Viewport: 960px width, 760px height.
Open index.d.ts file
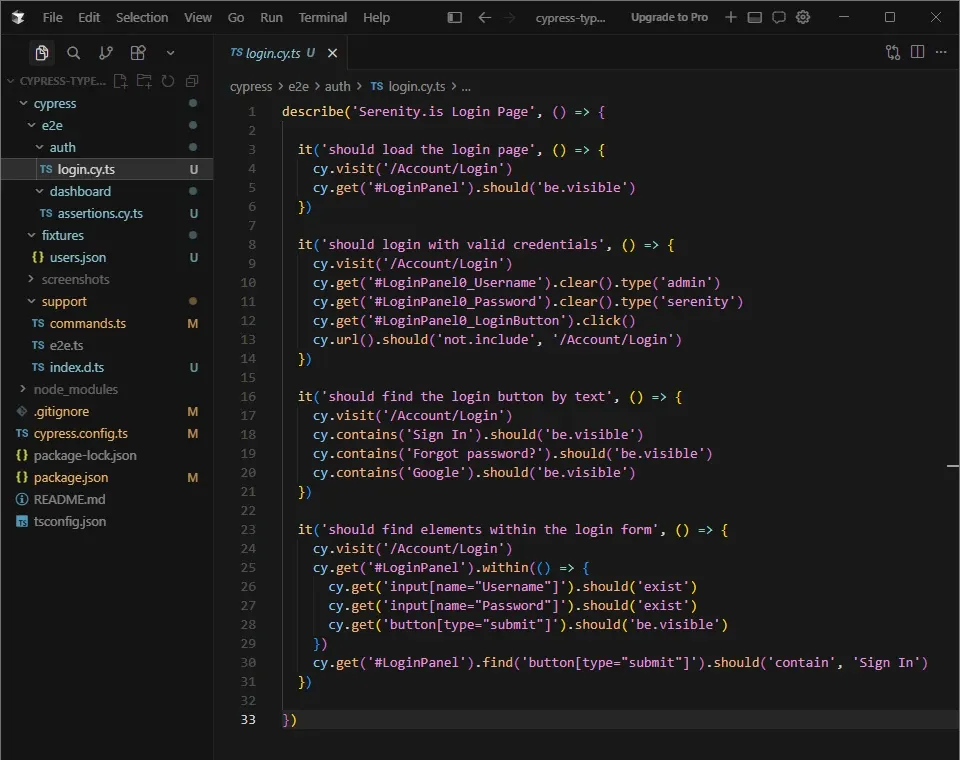tap(107, 367)
